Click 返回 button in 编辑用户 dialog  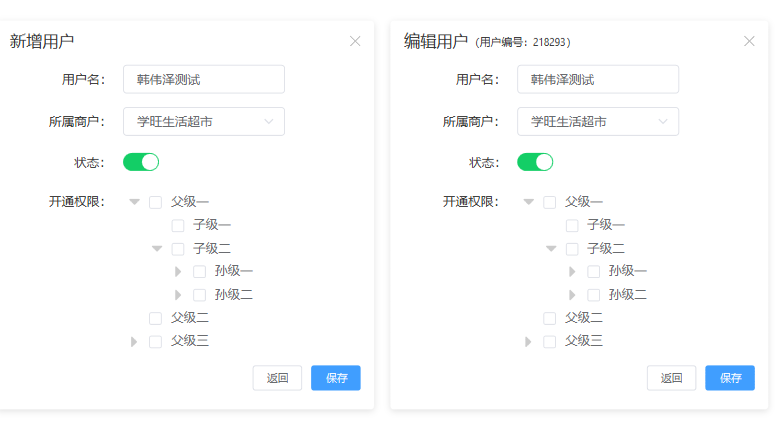pos(671,378)
